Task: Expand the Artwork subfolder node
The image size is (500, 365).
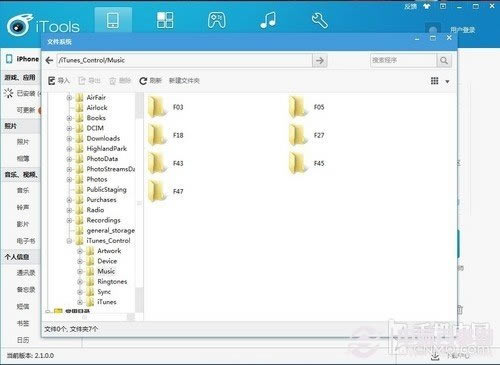Action: click(80, 251)
